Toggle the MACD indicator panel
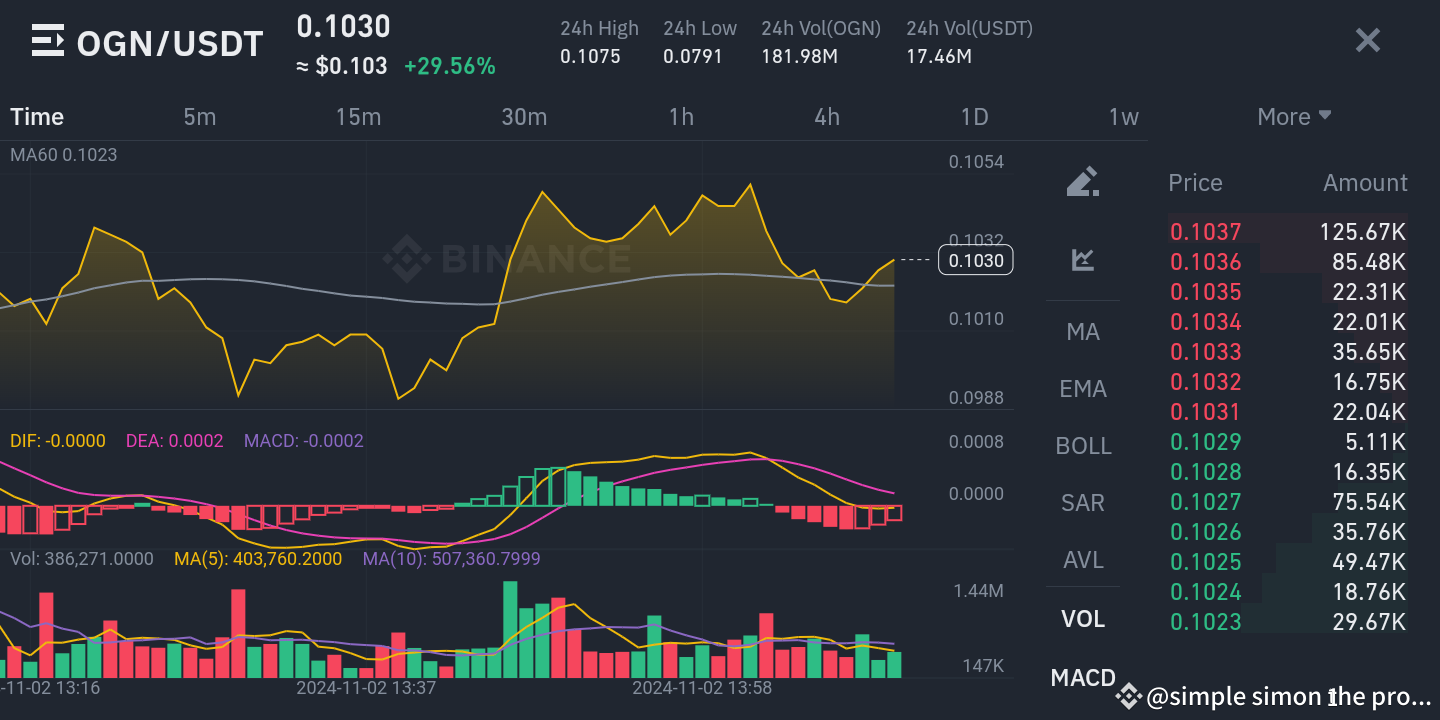Image resolution: width=1440 pixels, height=720 pixels. pyautogui.click(x=1083, y=677)
